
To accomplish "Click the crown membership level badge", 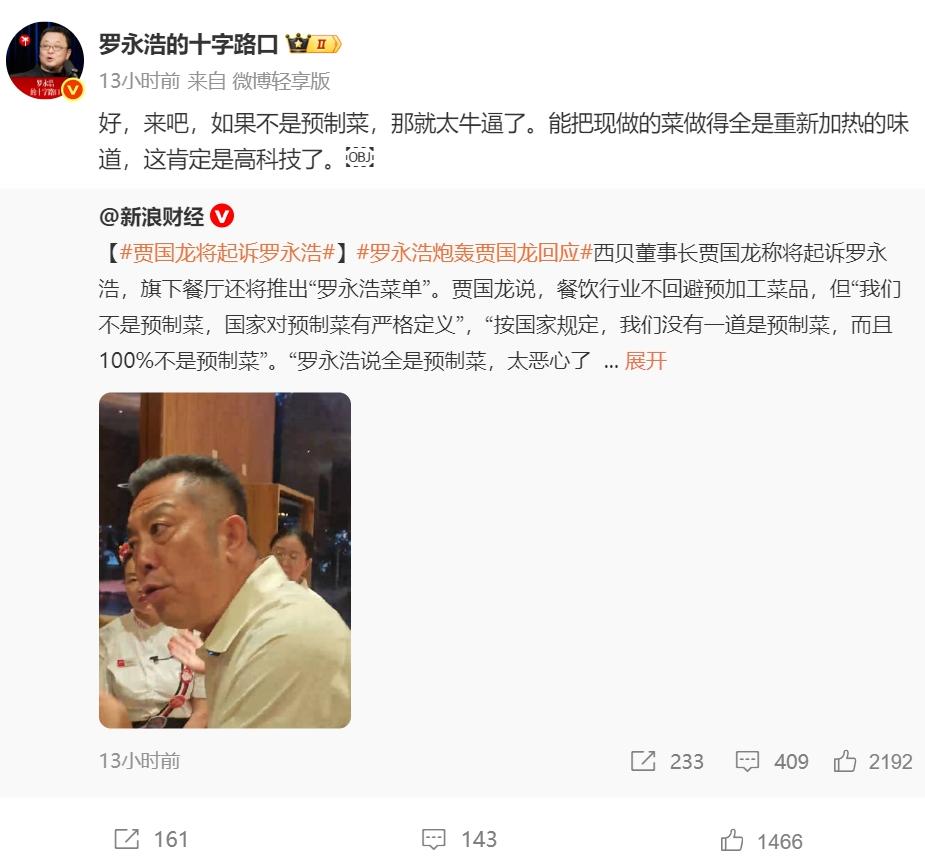I will click(x=313, y=44).
